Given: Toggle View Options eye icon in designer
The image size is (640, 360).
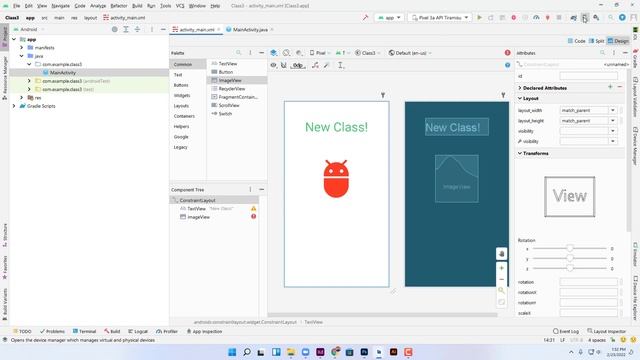Looking at the screenshot, I should (273, 65).
